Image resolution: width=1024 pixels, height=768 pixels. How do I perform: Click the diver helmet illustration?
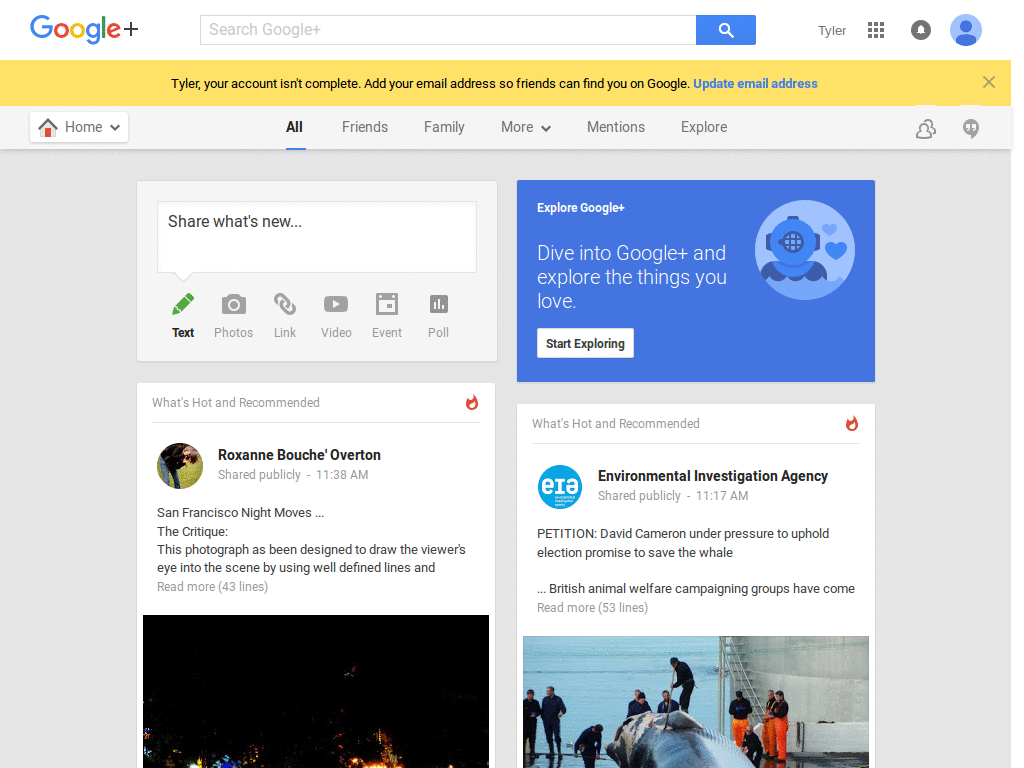tap(805, 250)
